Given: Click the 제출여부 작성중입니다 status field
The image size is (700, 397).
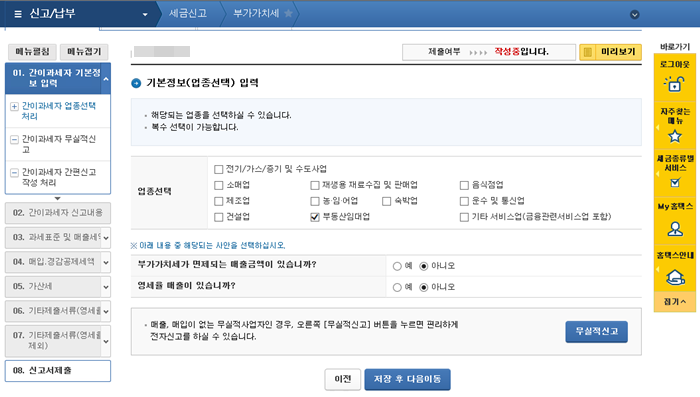Looking at the screenshot, I should (x=489, y=52).
